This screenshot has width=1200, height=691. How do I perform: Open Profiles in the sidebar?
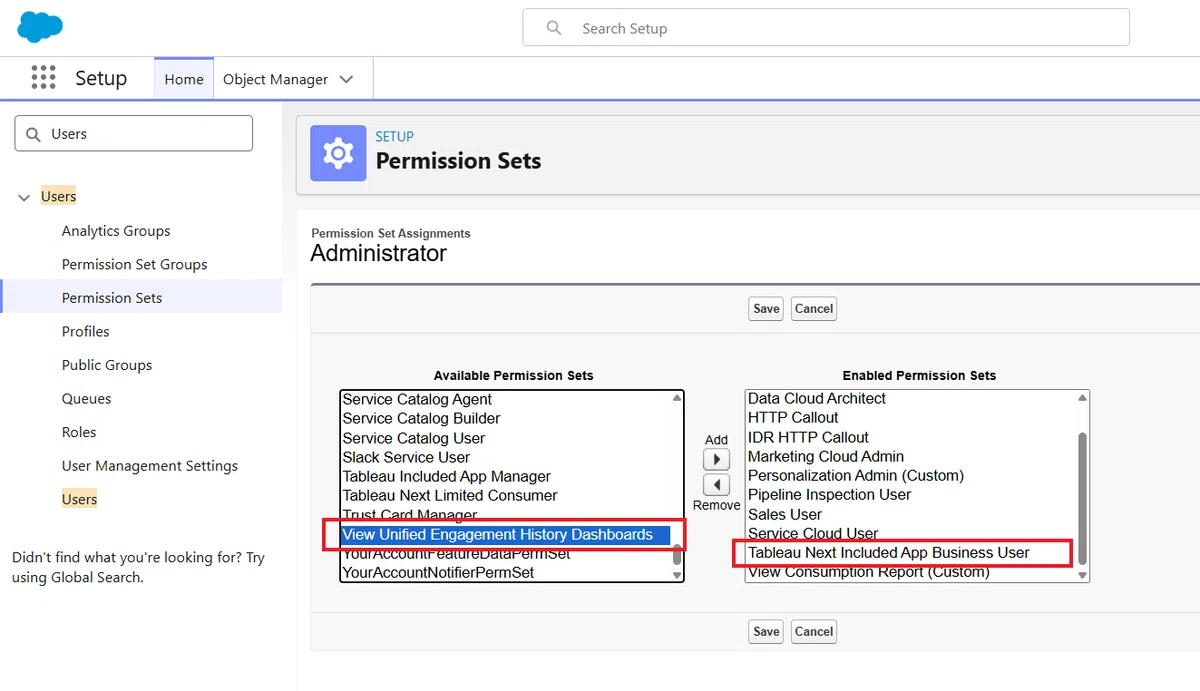(x=86, y=331)
